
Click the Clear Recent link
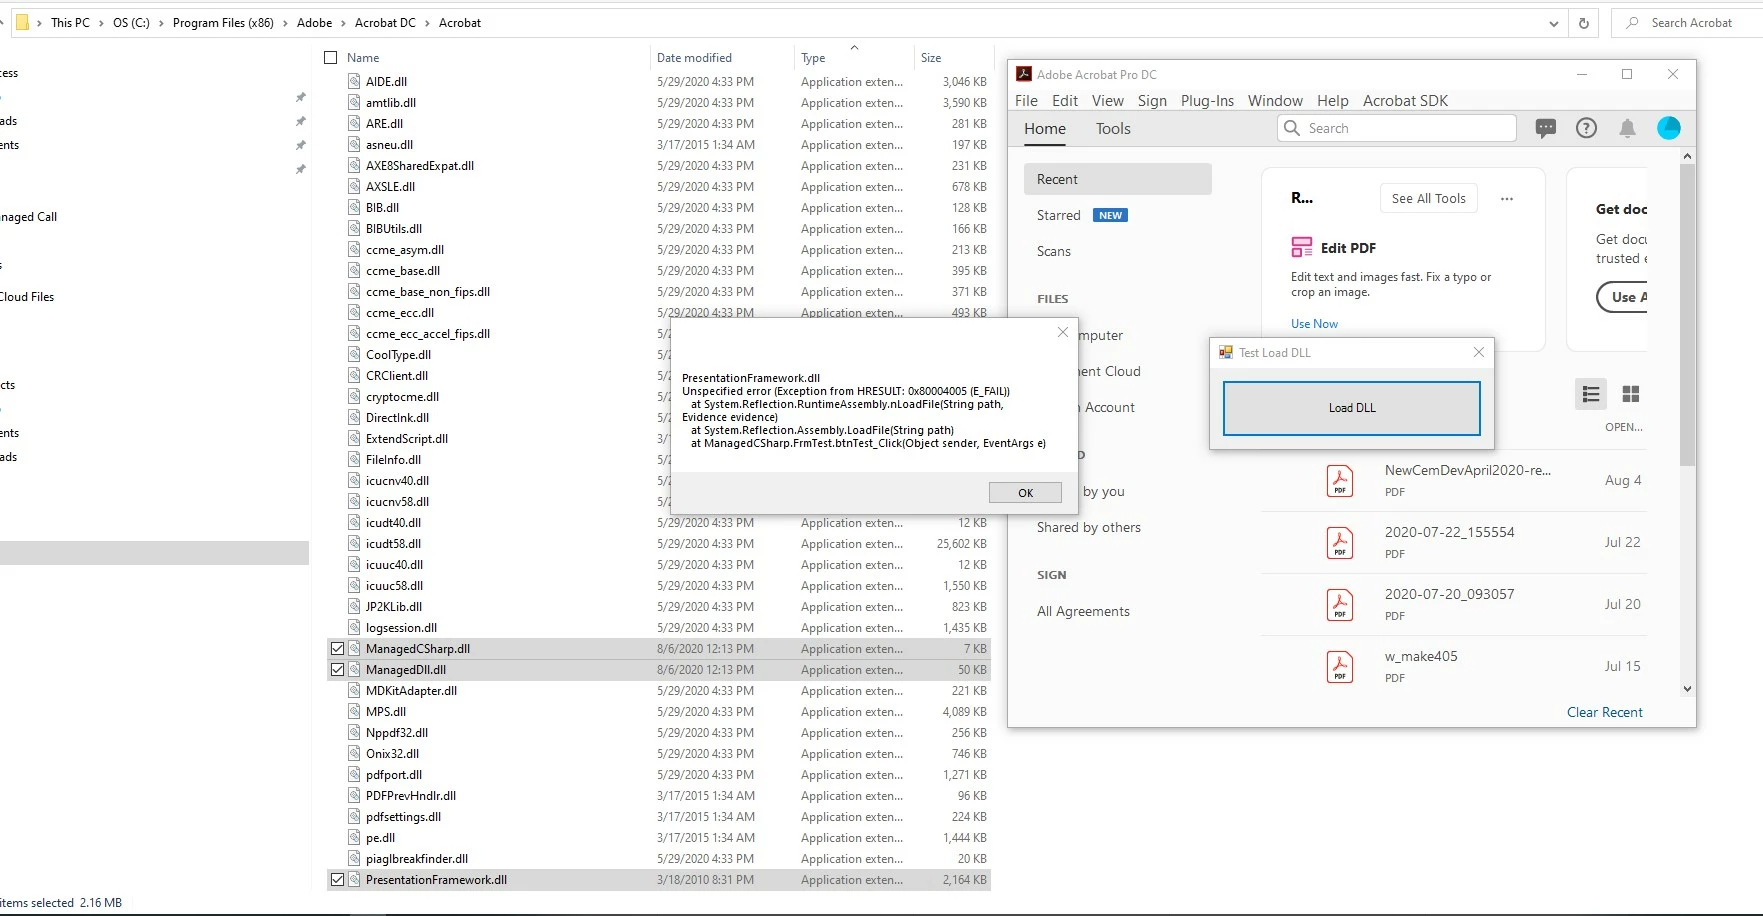pos(1604,712)
